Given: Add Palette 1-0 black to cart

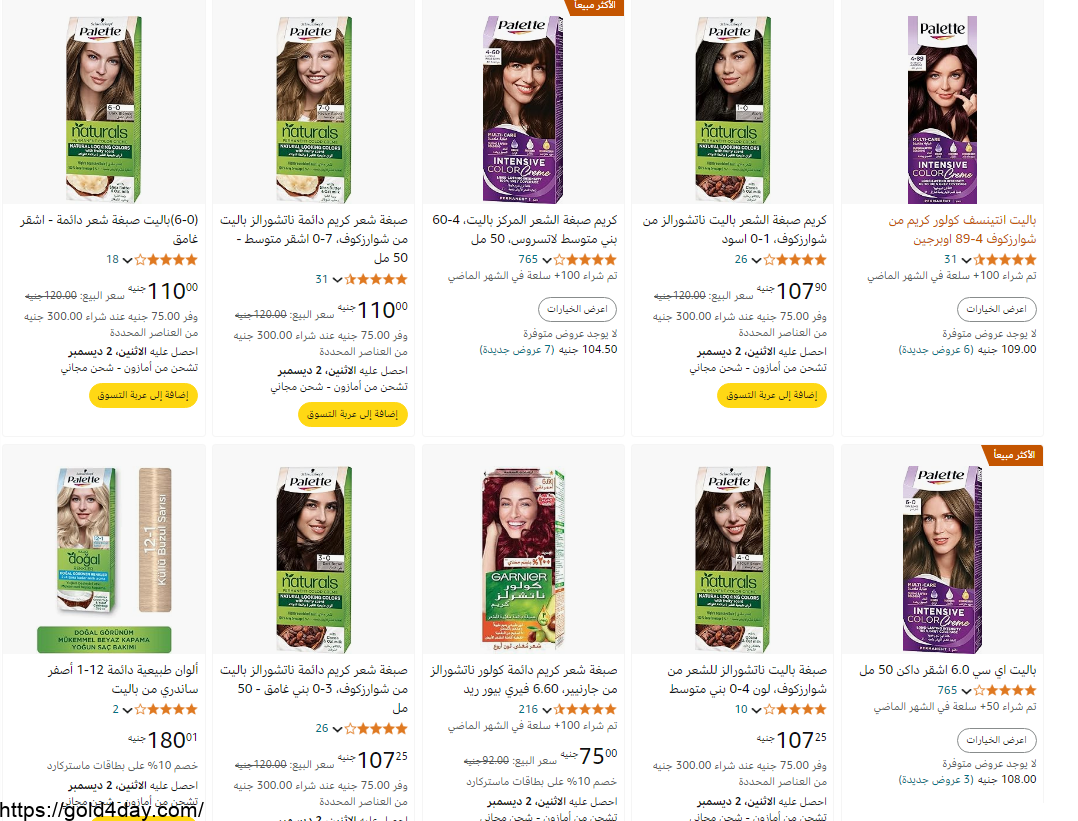Looking at the screenshot, I should click(x=772, y=395).
